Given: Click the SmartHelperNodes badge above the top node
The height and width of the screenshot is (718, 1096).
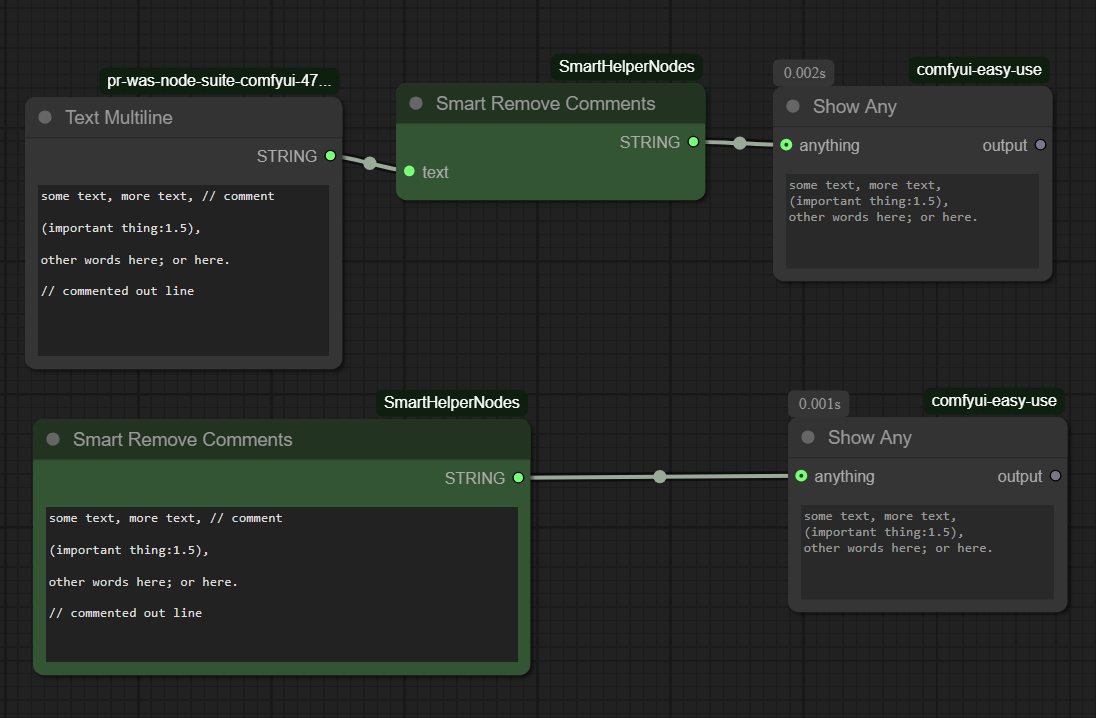Looking at the screenshot, I should 626,66.
